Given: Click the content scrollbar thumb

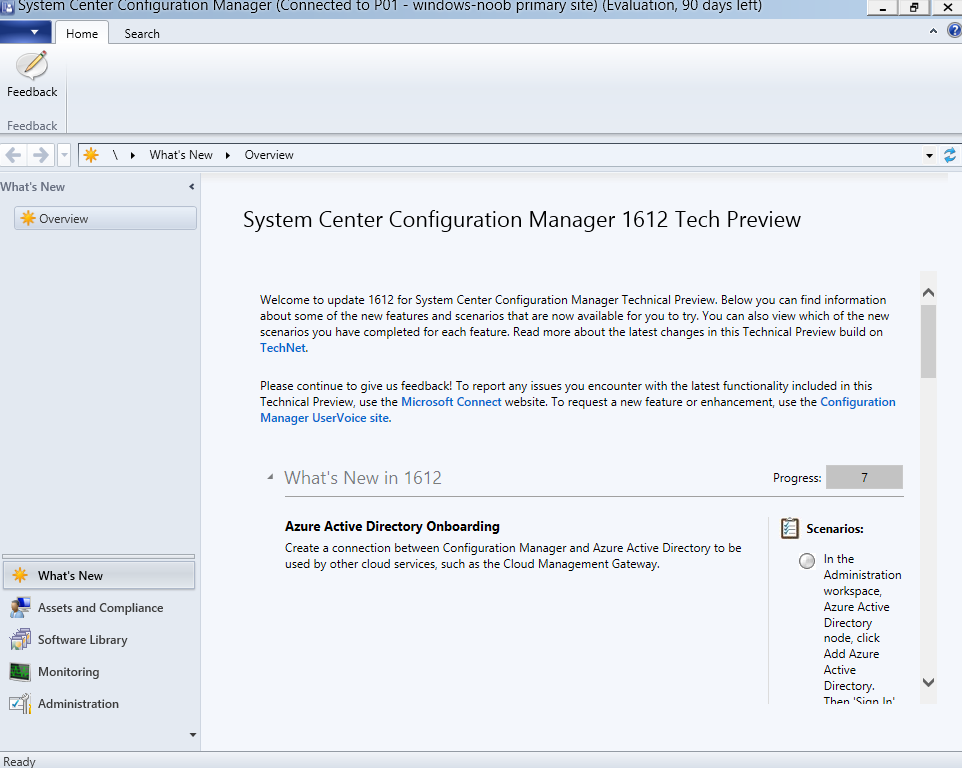Looking at the screenshot, I should (x=928, y=341).
